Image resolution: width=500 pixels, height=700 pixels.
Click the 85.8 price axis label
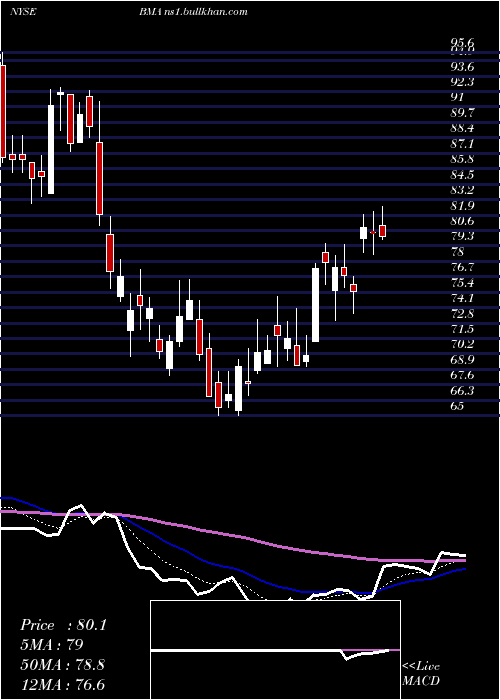pyautogui.click(x=462, y=159)
